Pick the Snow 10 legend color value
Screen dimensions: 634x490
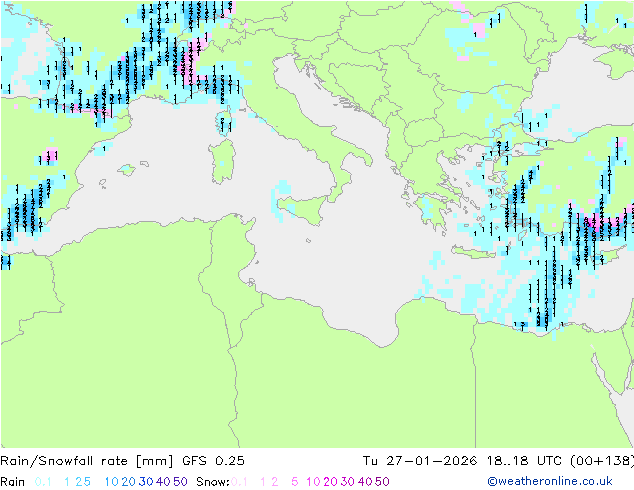313,482
